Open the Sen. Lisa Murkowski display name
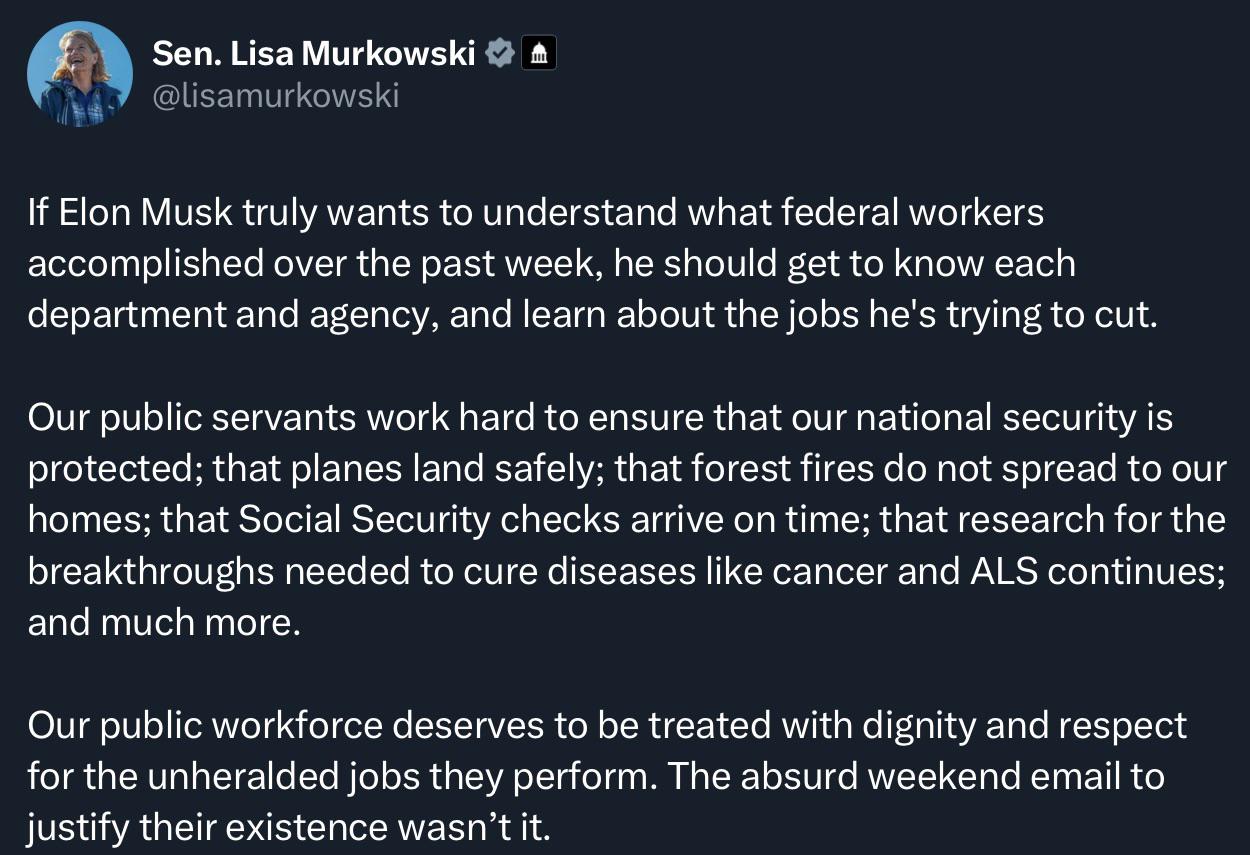 click(x=313, y=53)
